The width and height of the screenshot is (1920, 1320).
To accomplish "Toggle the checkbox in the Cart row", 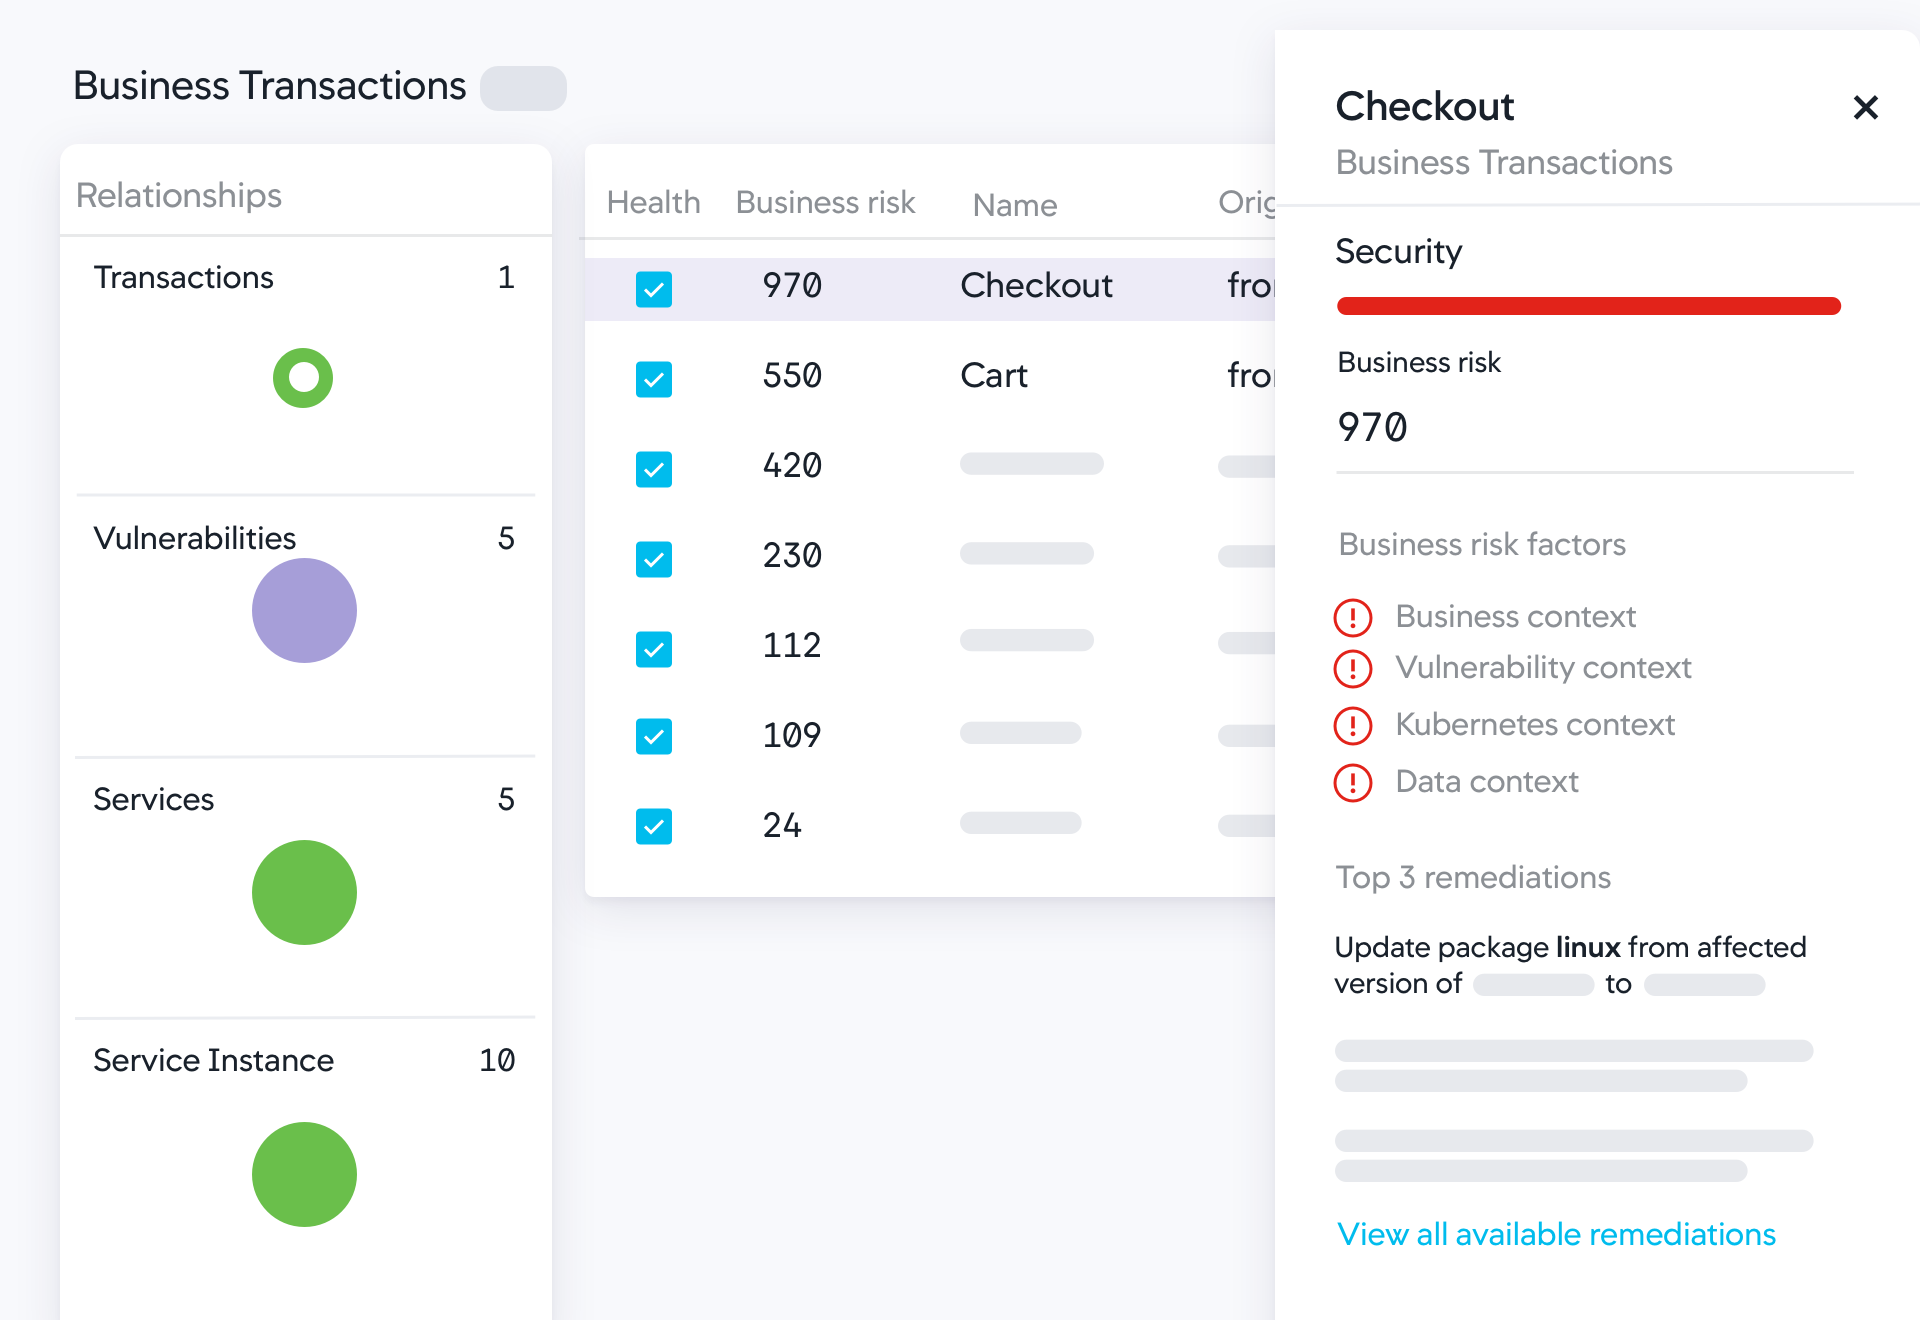I will click(x=654, y=379).
